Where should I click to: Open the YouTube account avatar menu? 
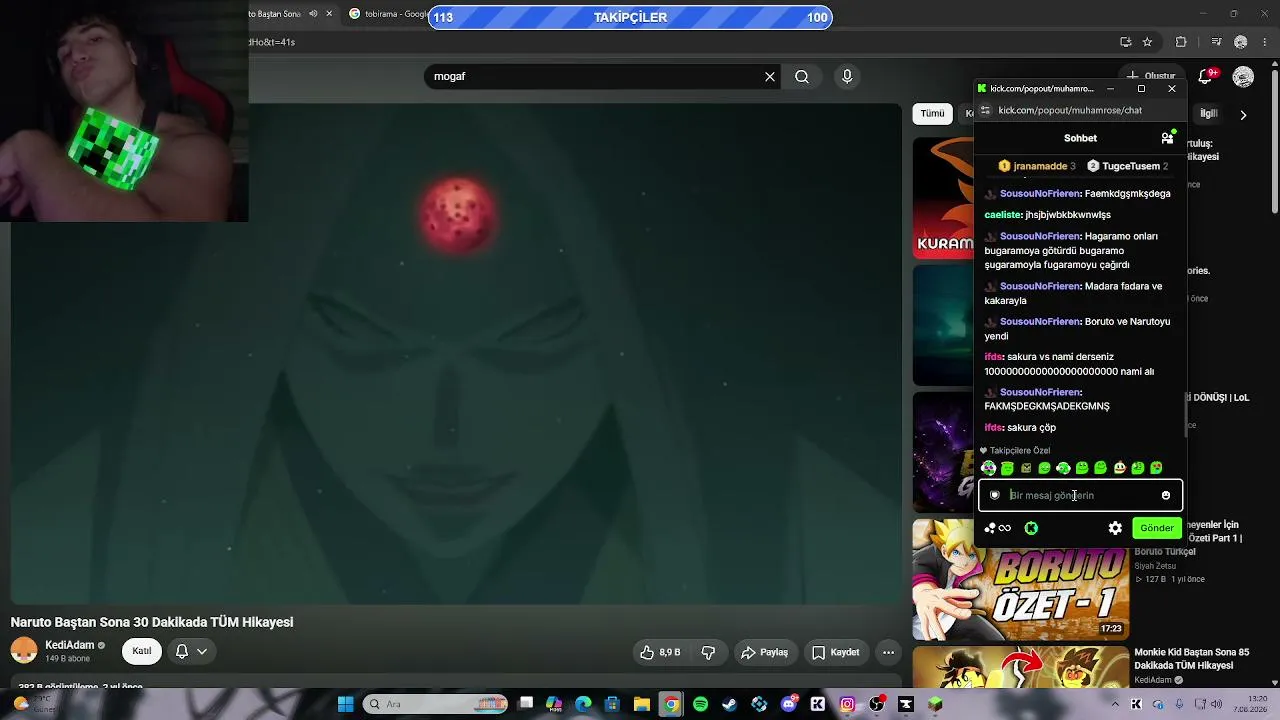click(1243, 77)
